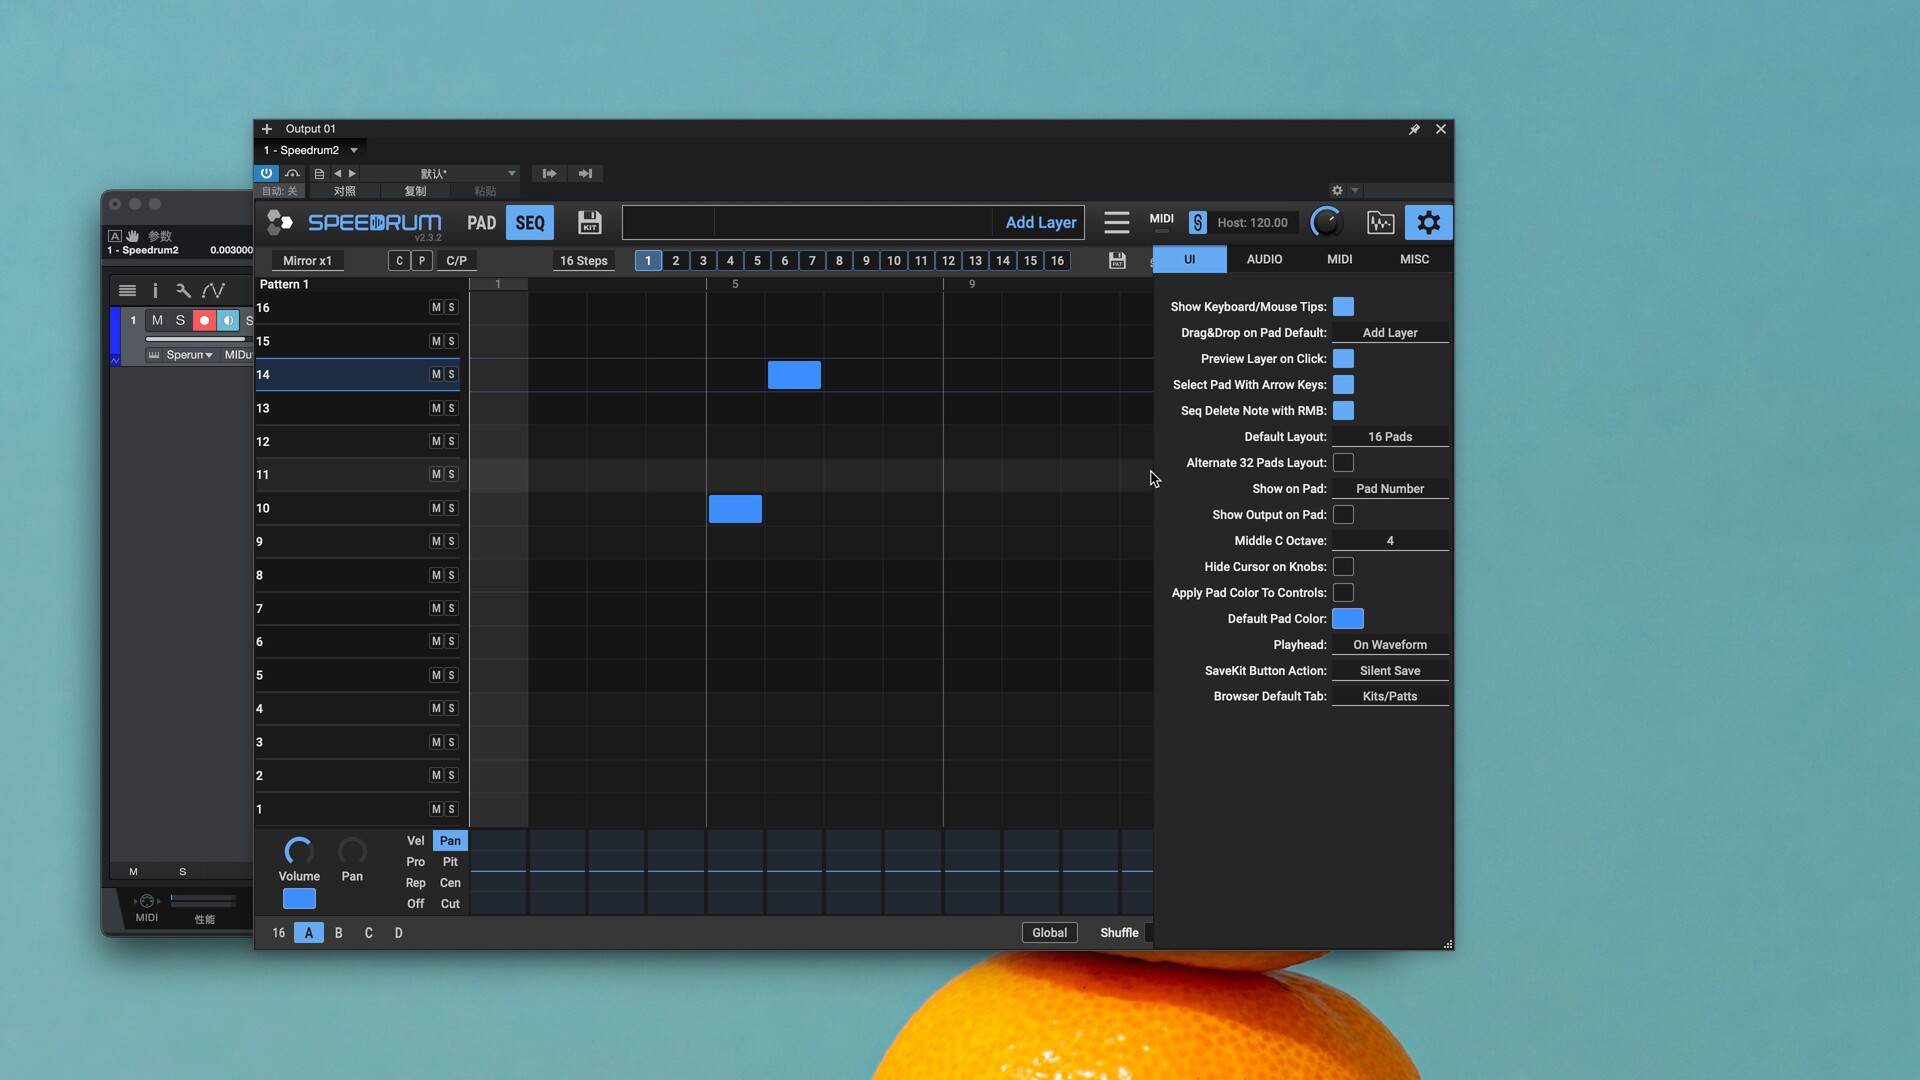The height and width of the screenshot is (1080, 1920).
Task: Click the Default Pad Color swatch
Action: (x=1348, y=619)
